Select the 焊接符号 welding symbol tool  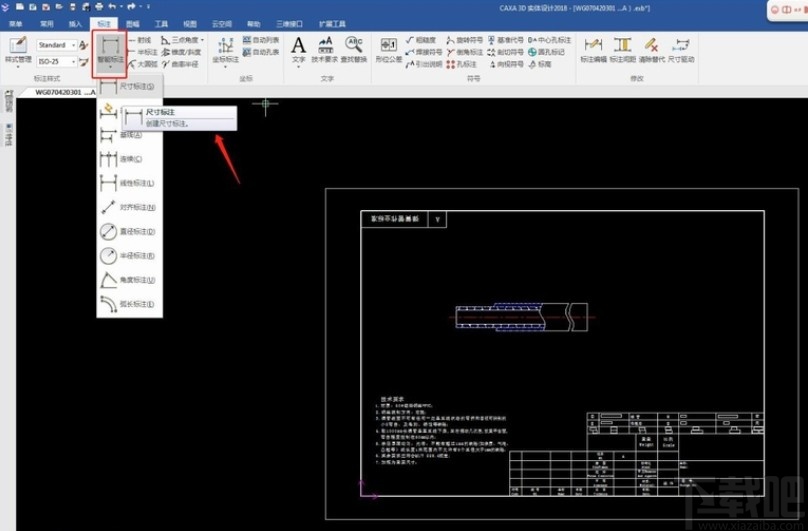pos(424,52)
